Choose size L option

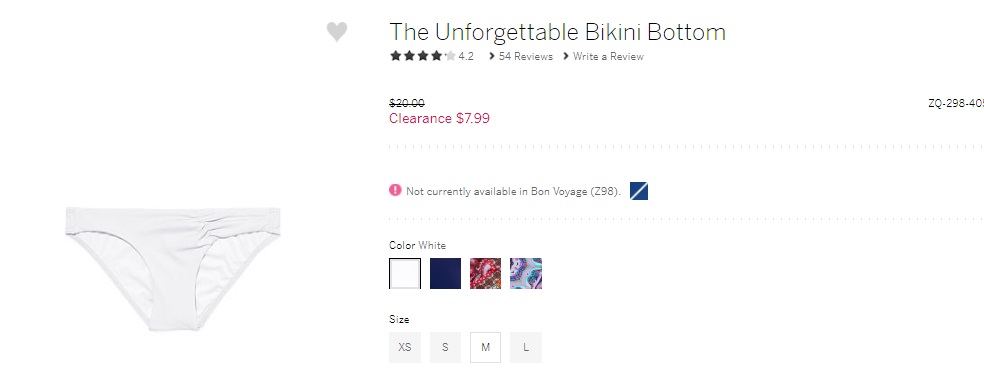pyautogui.click(x=526, y=348)
